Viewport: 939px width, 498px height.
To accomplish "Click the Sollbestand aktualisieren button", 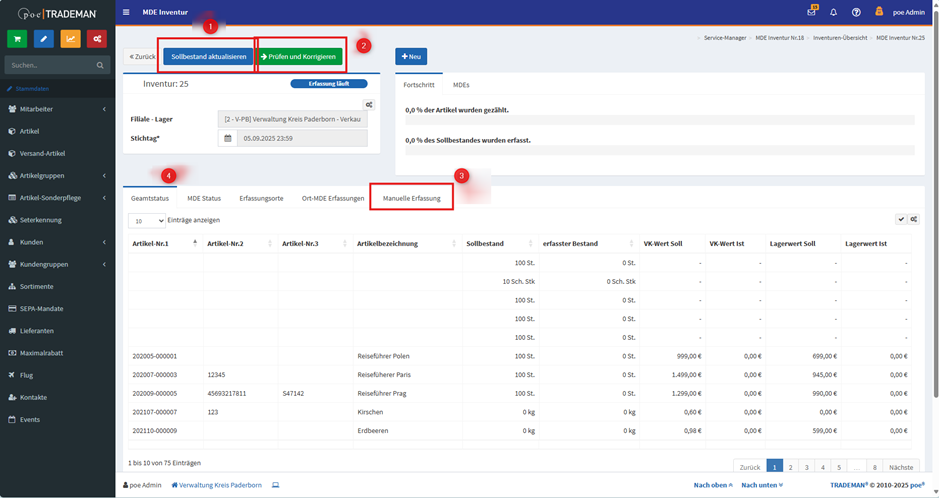I will coord(208,57).
